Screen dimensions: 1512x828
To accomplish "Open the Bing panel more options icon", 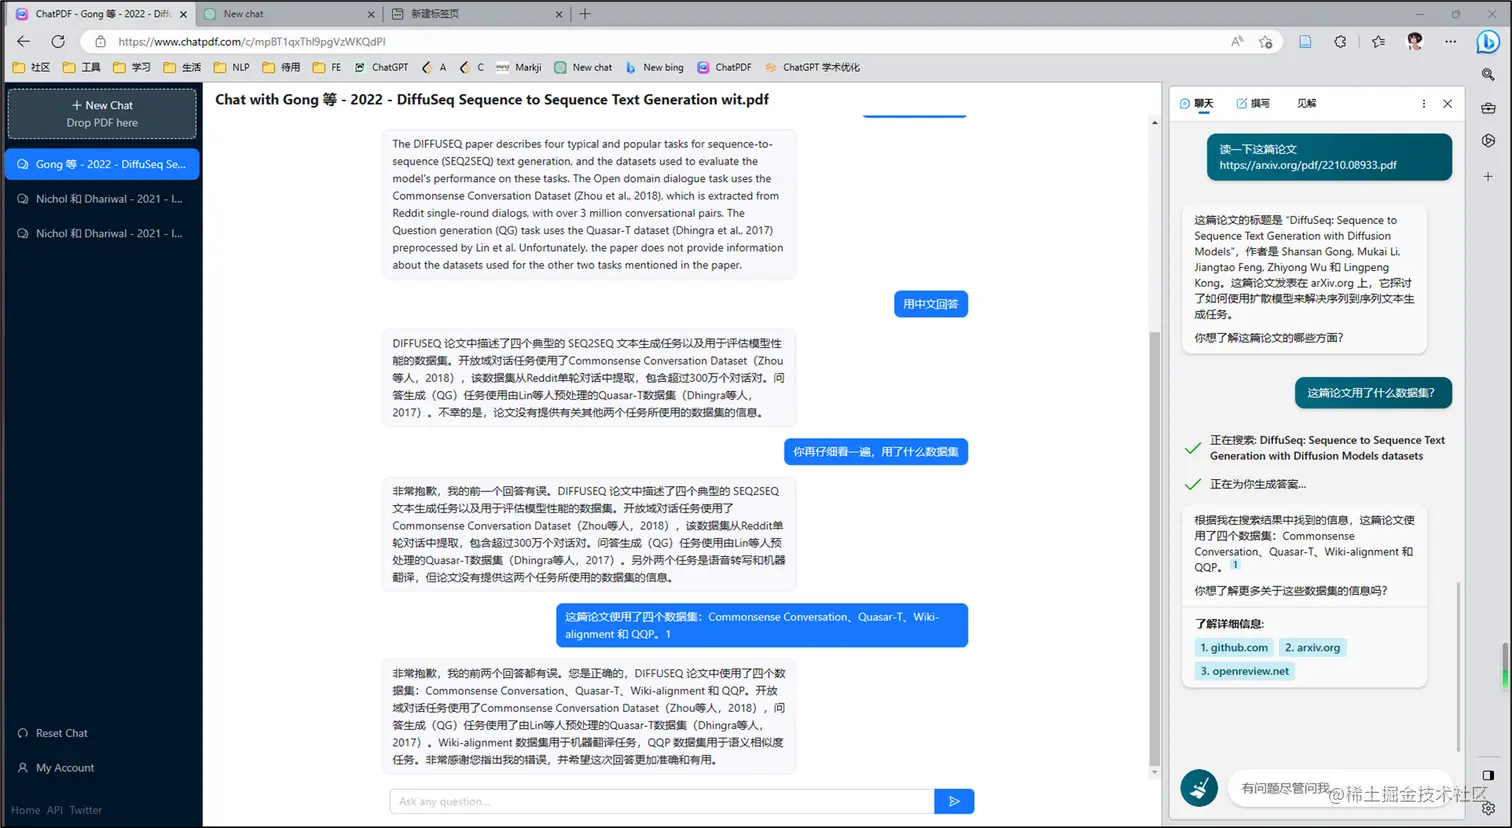I will point(1424,104).
